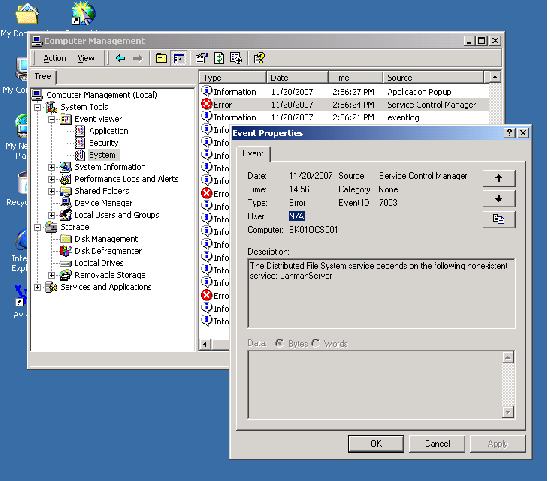Expand the System Information node
Viewport: 550px width, 481px height.
[52, 167]
